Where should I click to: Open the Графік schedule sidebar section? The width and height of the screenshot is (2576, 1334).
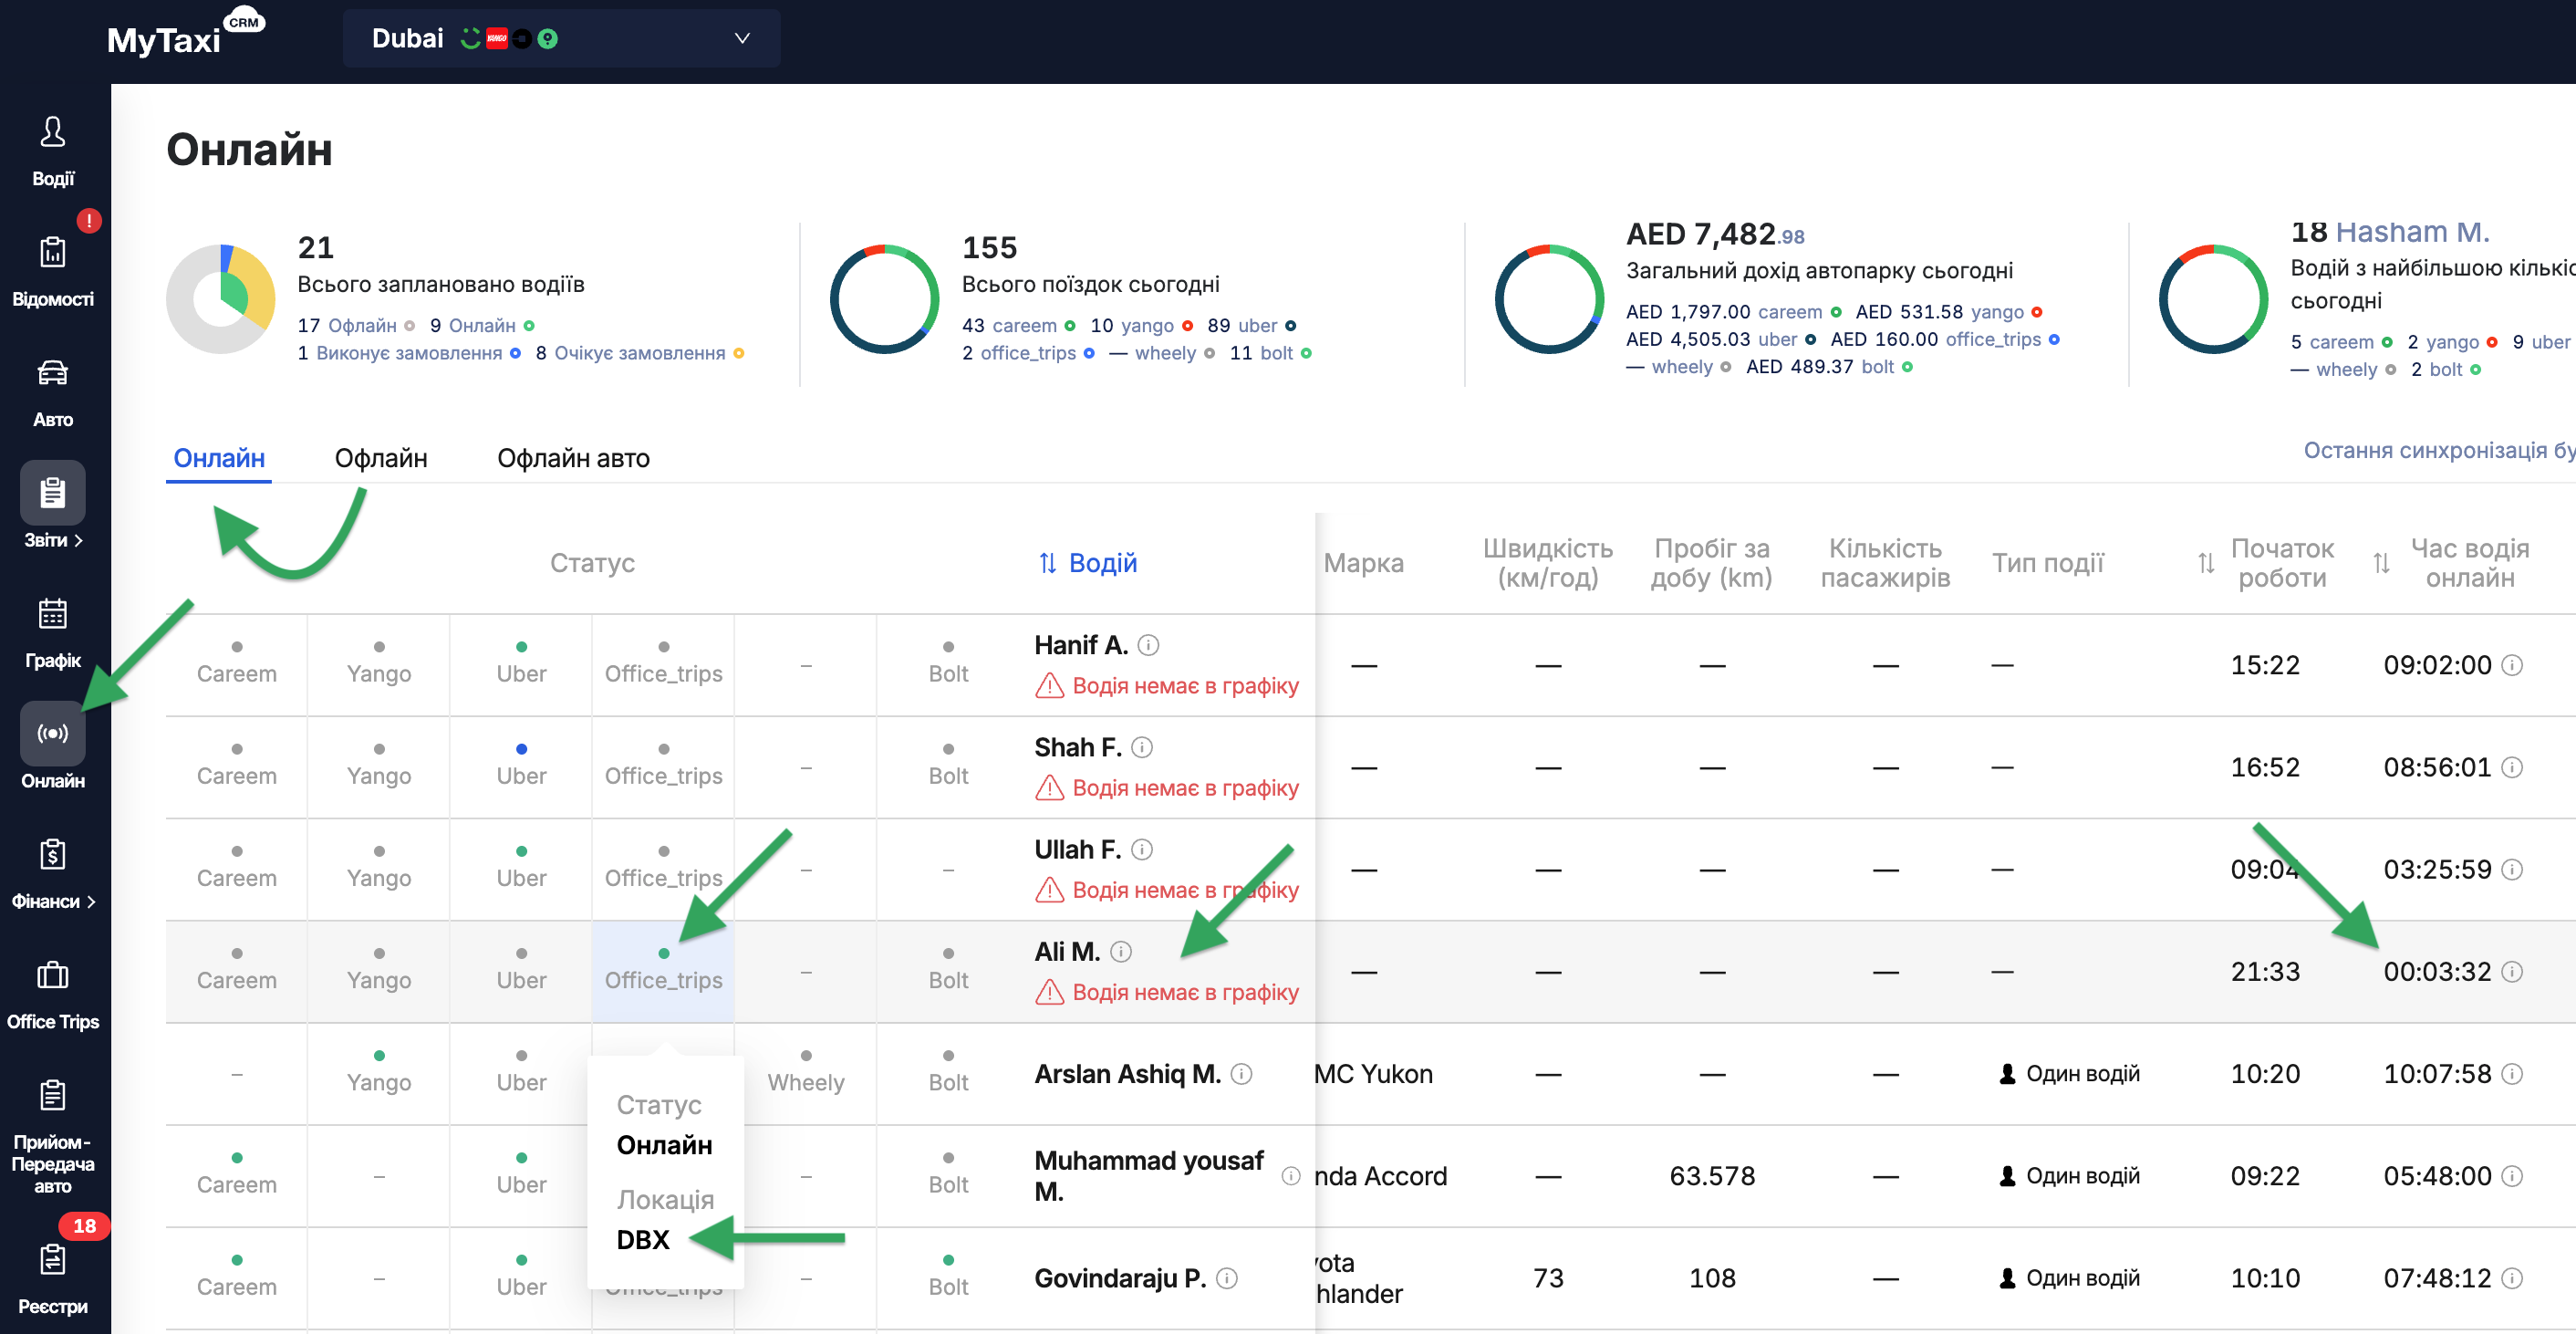pos(52,632)
